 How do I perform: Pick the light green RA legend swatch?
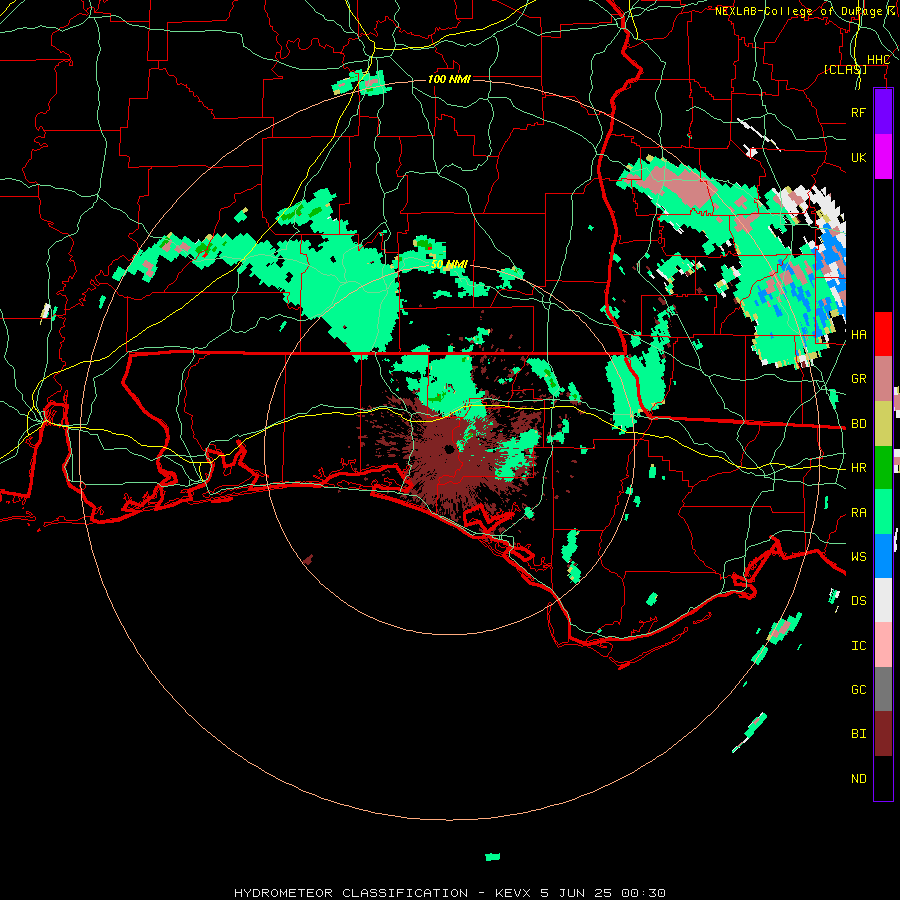(x=883, y=512)
